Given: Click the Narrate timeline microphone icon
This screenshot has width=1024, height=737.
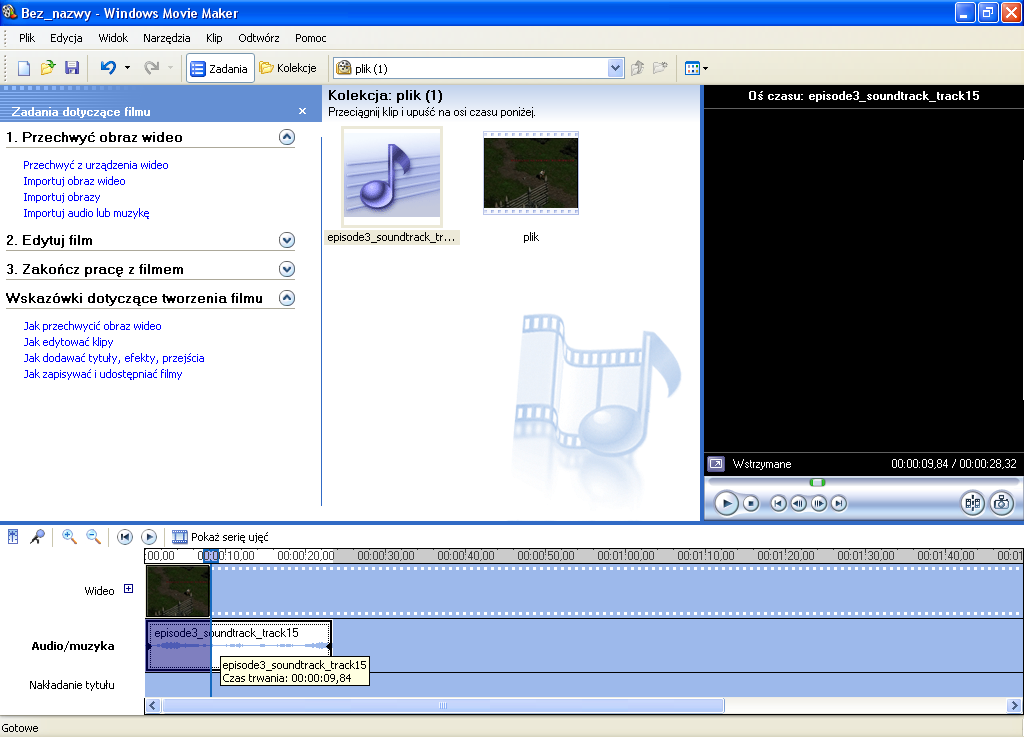Looking at the screenshot, I should click(37, 537).
